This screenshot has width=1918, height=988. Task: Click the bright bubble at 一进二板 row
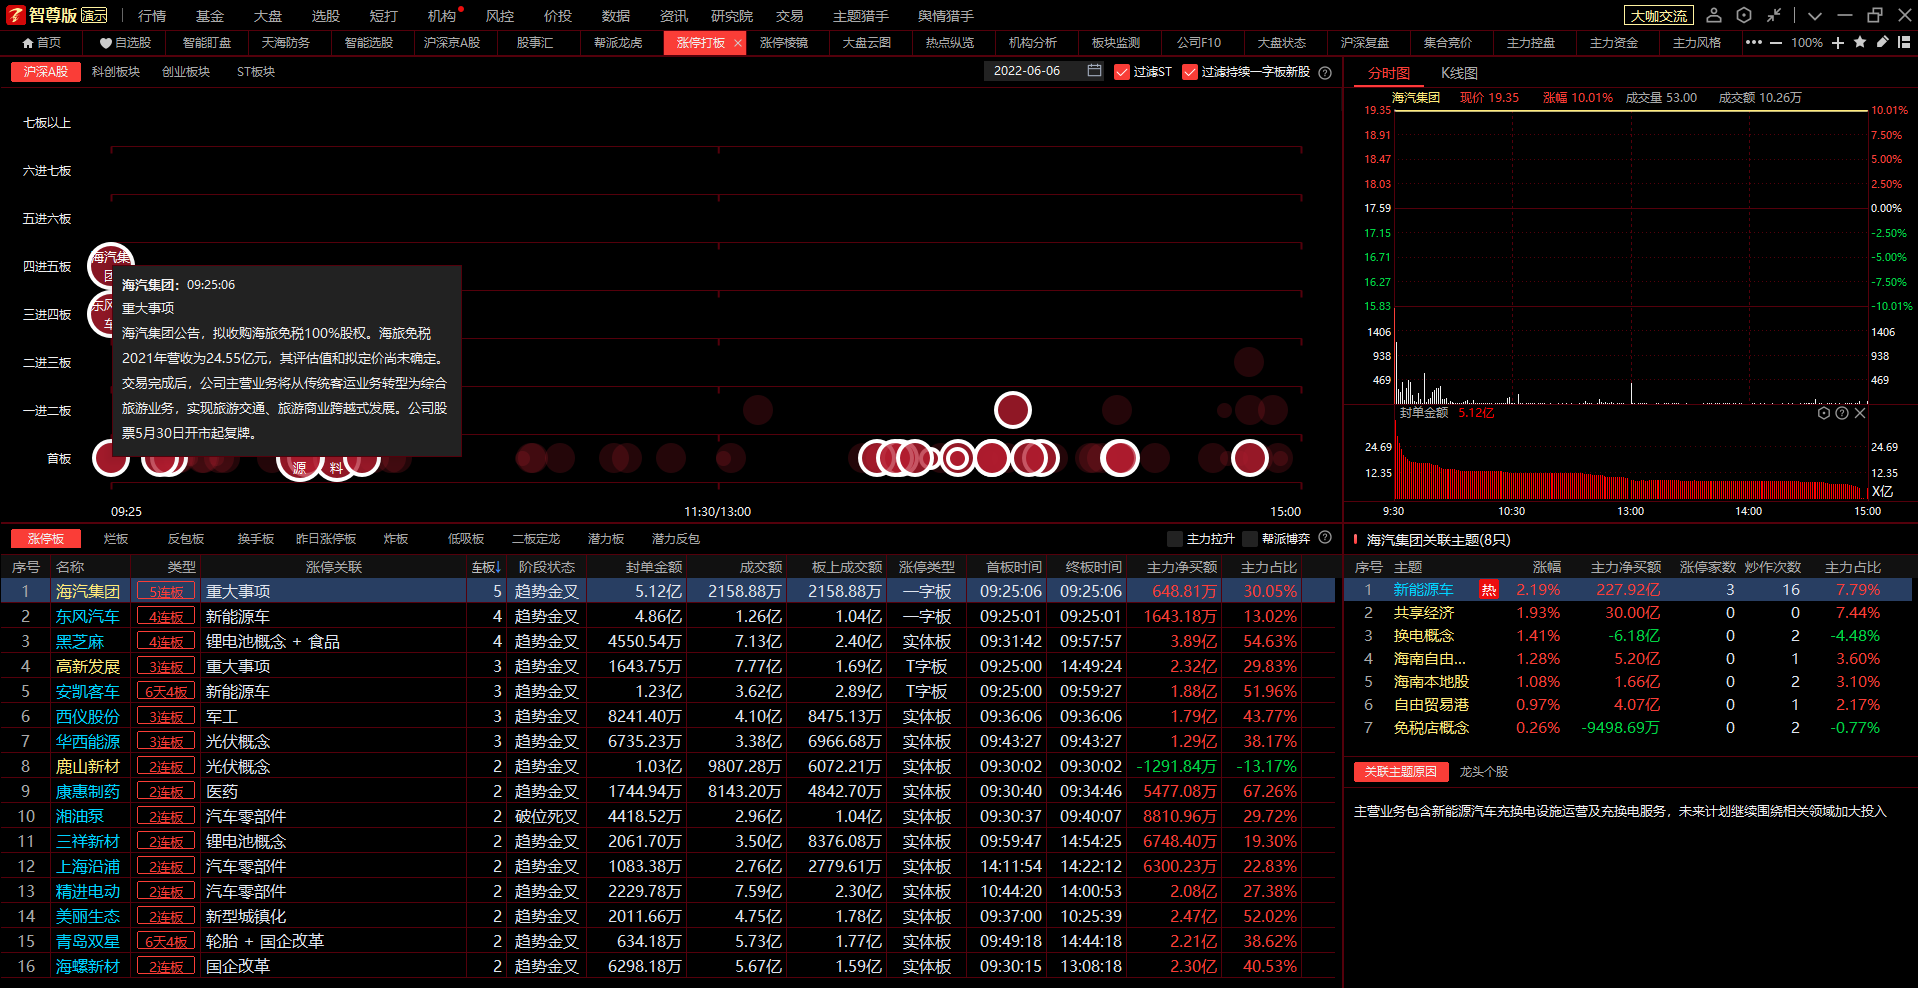1013,410
